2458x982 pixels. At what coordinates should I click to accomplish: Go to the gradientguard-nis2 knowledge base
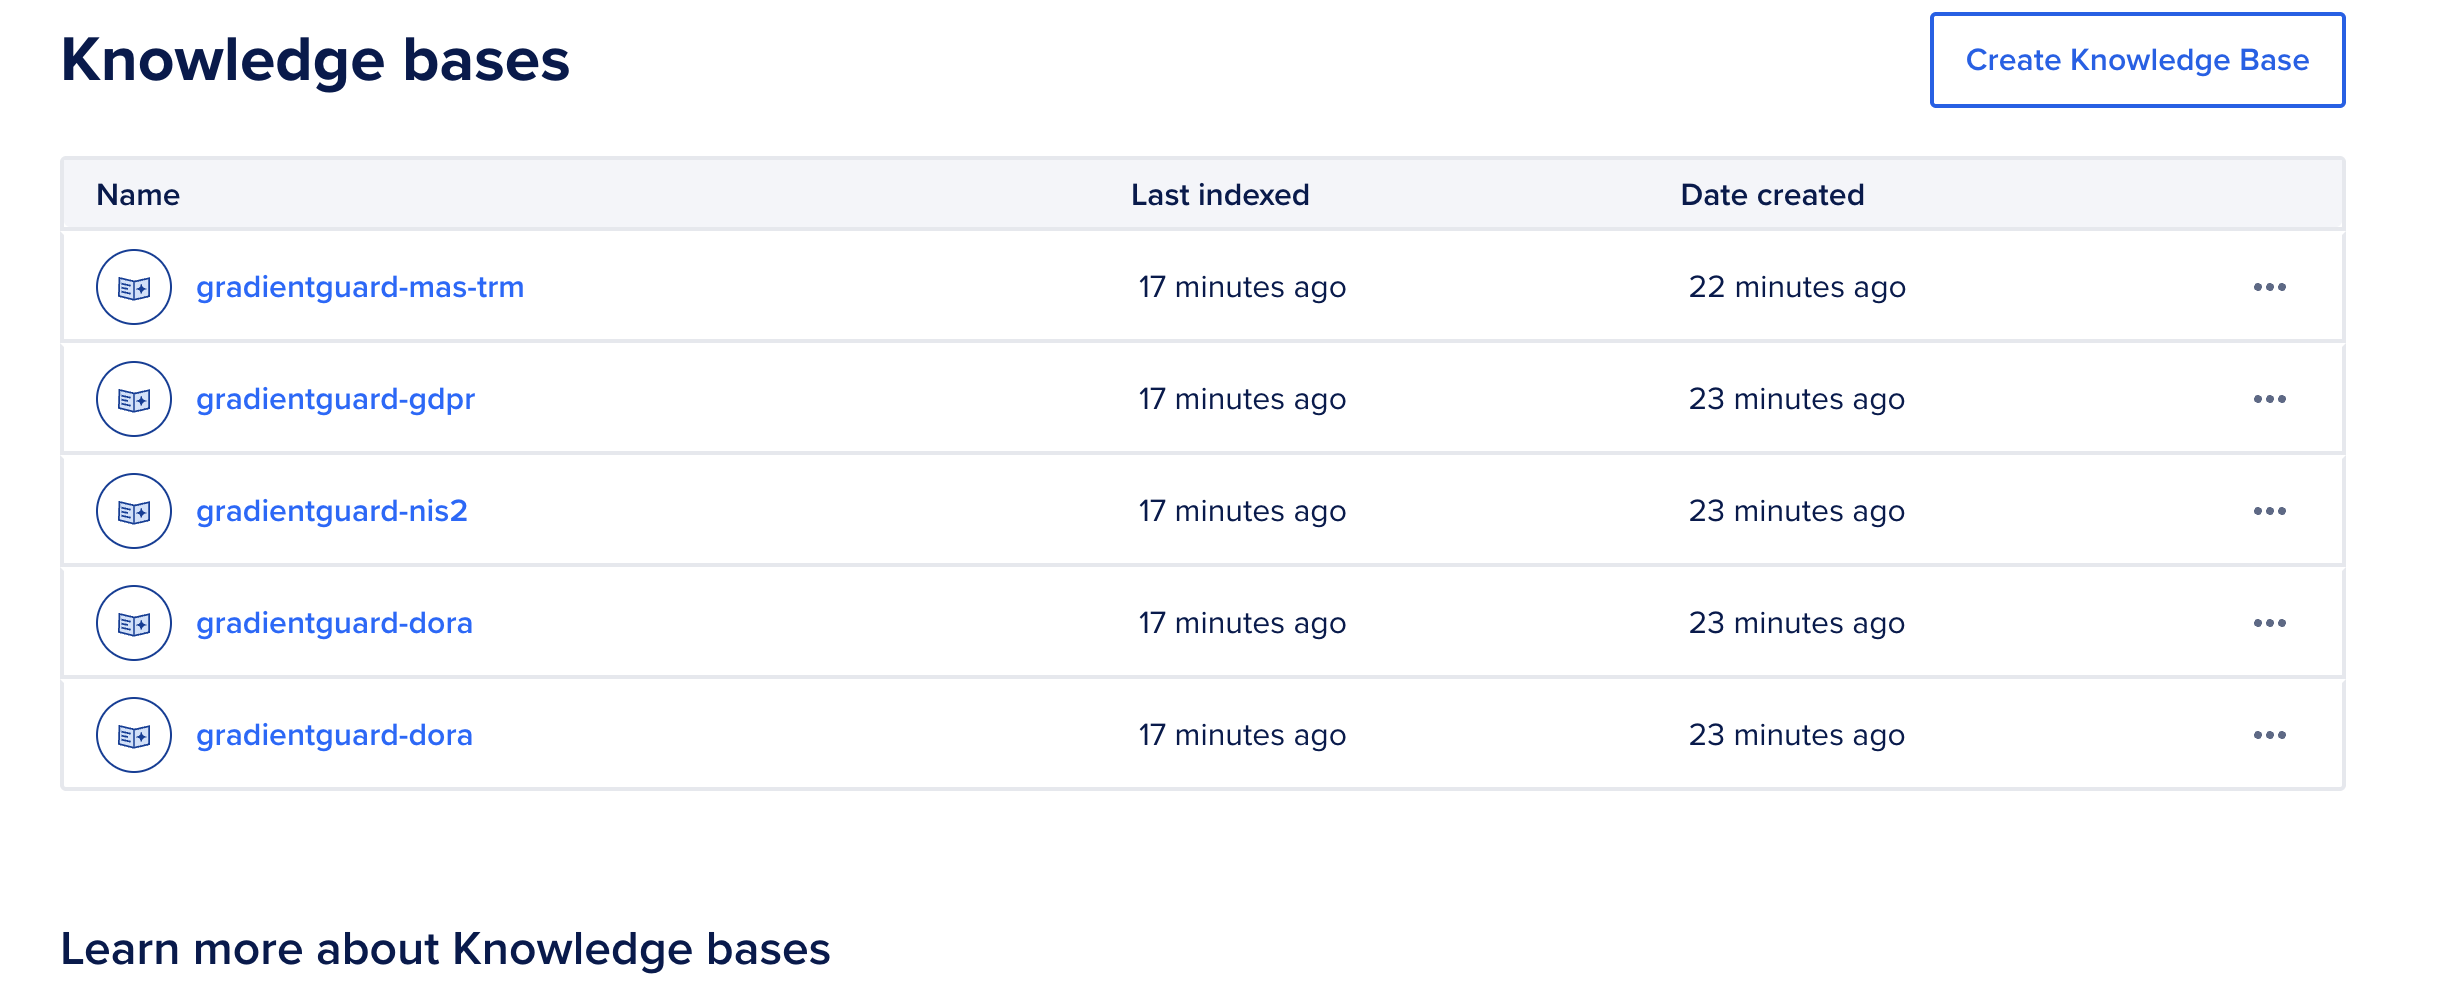coord(332,511)
